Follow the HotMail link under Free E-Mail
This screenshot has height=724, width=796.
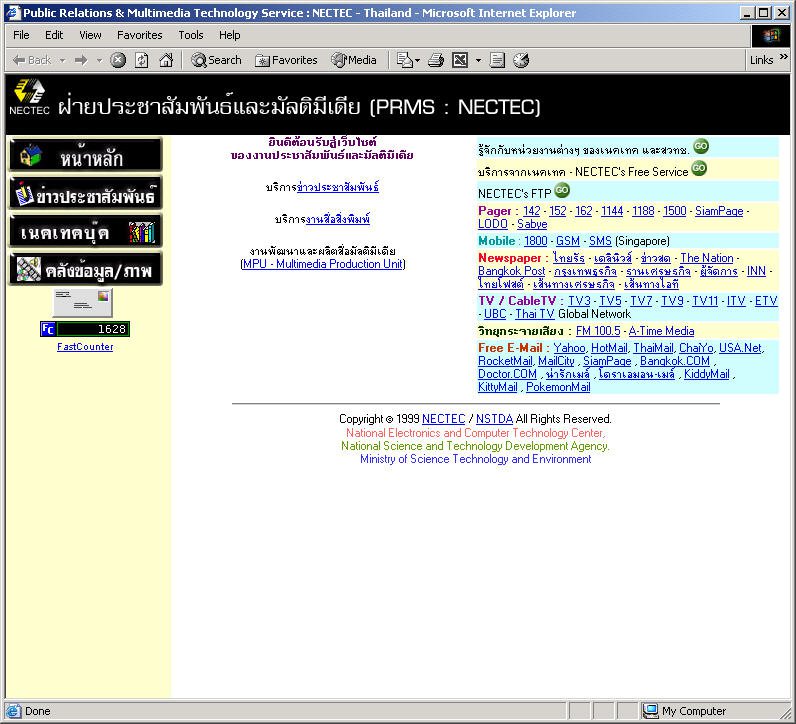[609, 348]
